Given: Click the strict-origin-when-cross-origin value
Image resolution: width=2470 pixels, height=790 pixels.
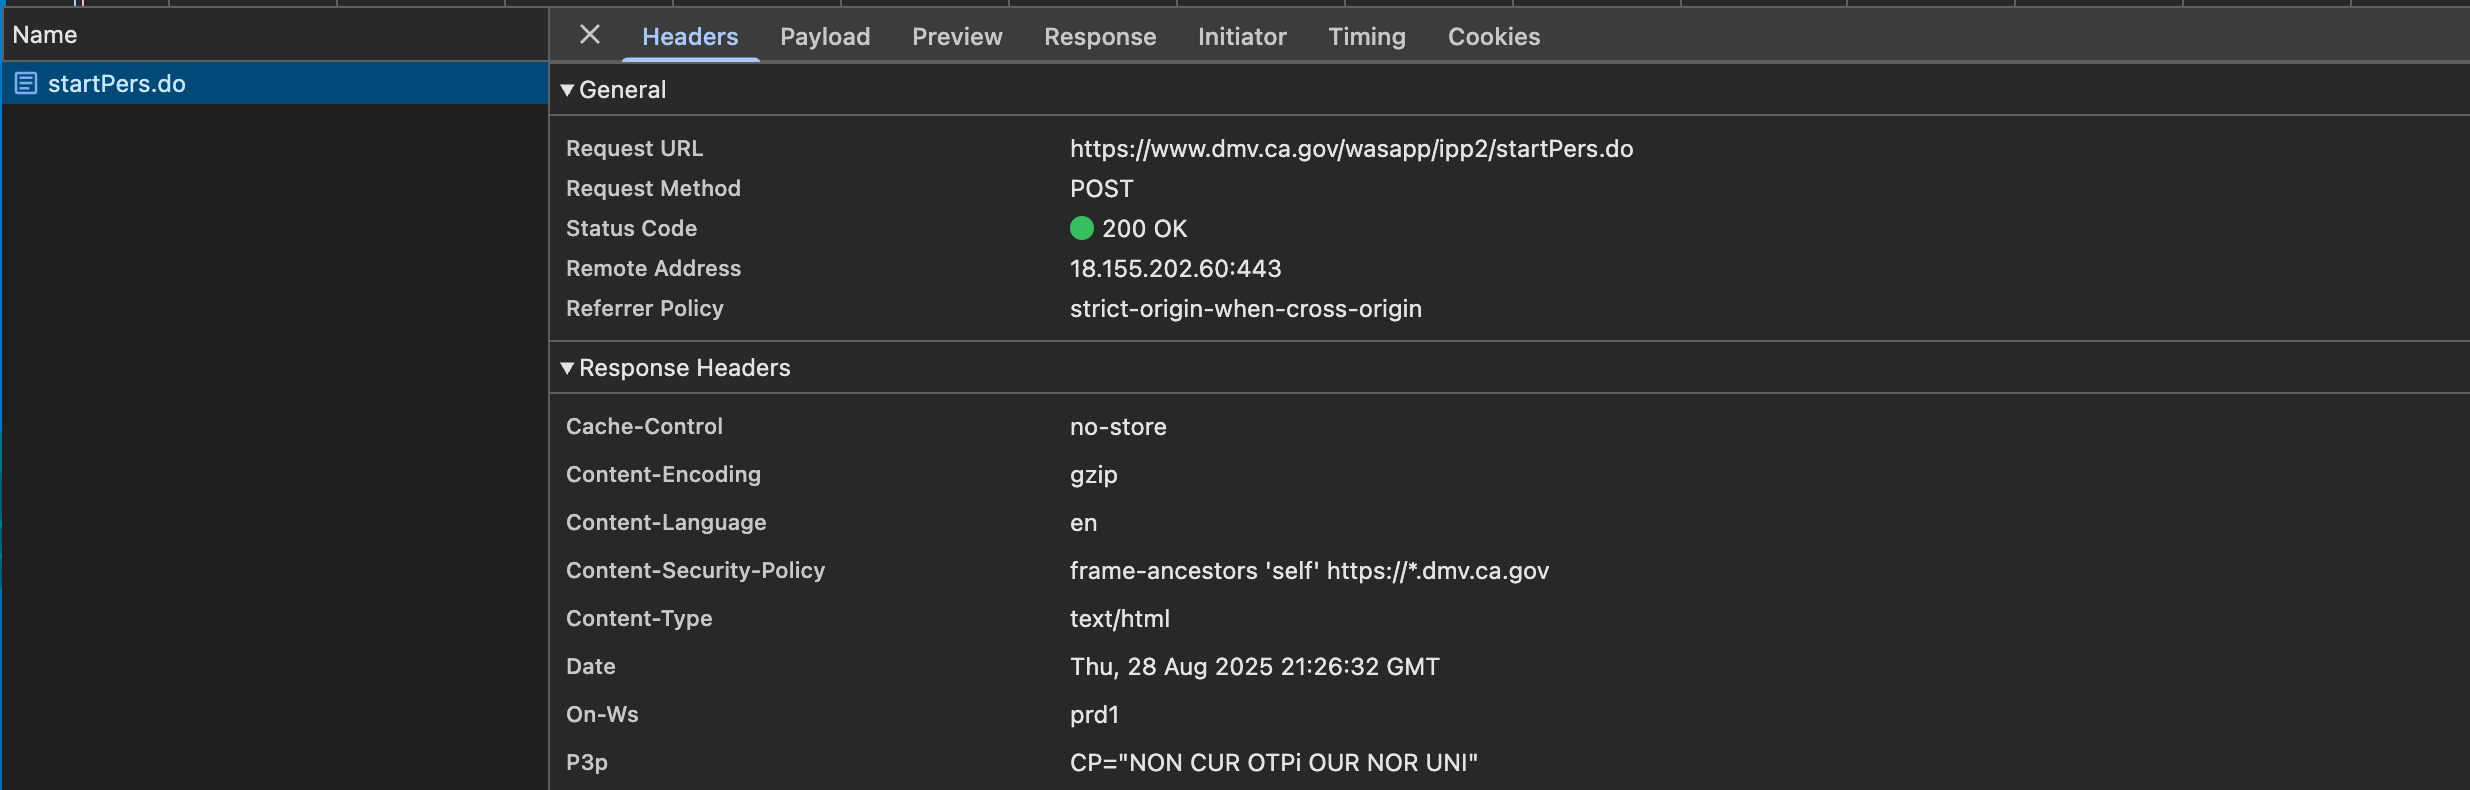Looking at the screenshot, I should point(1246,309).
